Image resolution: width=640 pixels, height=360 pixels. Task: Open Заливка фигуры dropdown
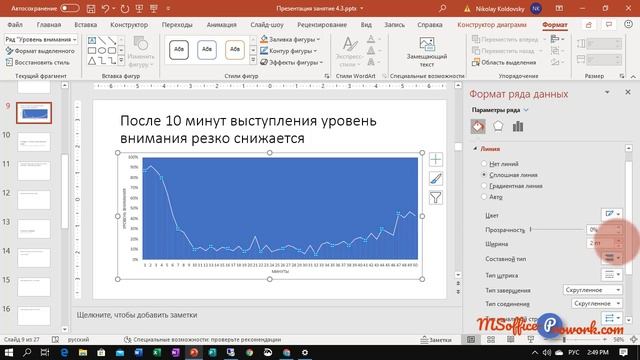[x=290, y=40]
